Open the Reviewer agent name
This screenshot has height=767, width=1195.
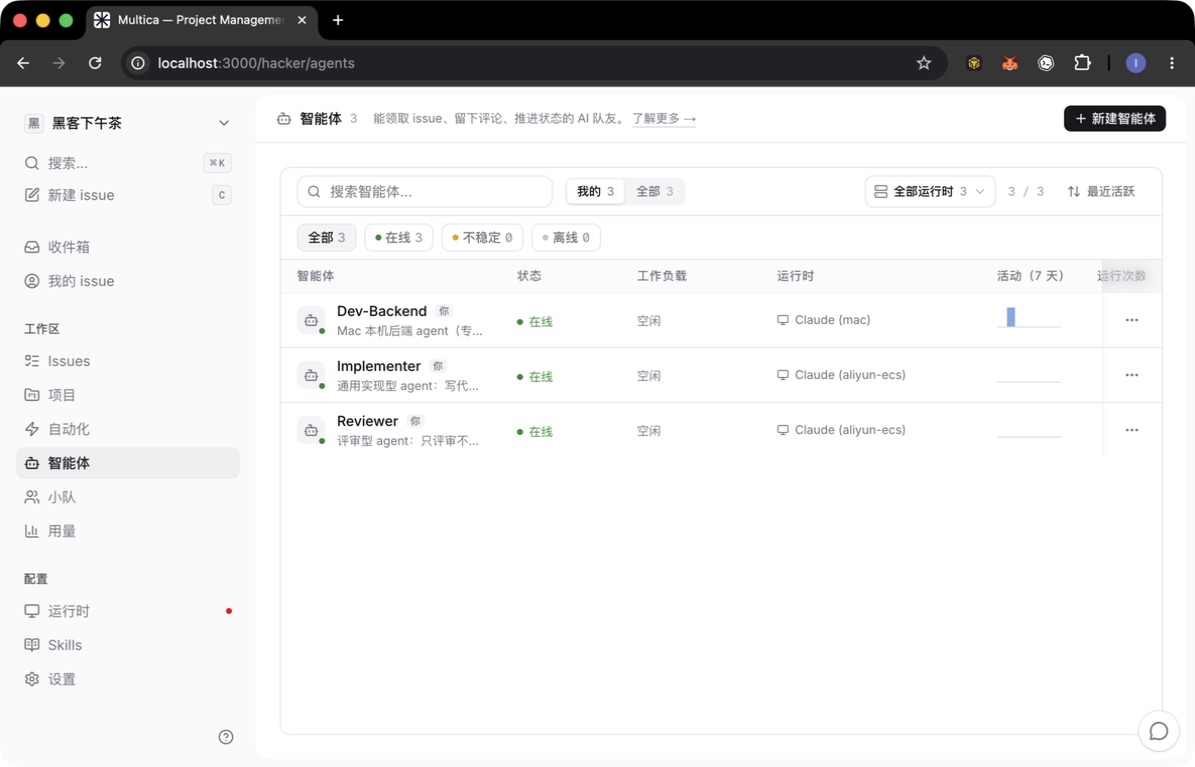click(x=367, y=421)
